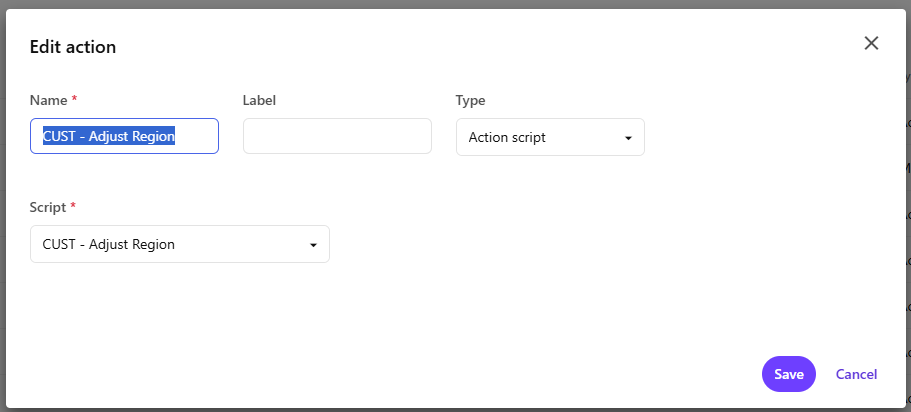Click the red asterisk beside Name
This screenshot has width=911, height=412.
point(75,100)
